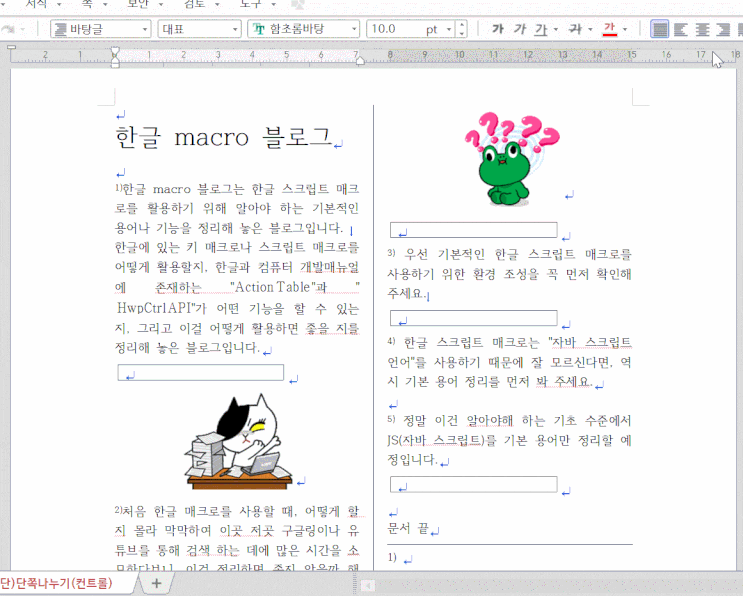Click footnote marker 1) before 한글 macro
Viewport: 743px width, 596px height.
click(118, 187)
